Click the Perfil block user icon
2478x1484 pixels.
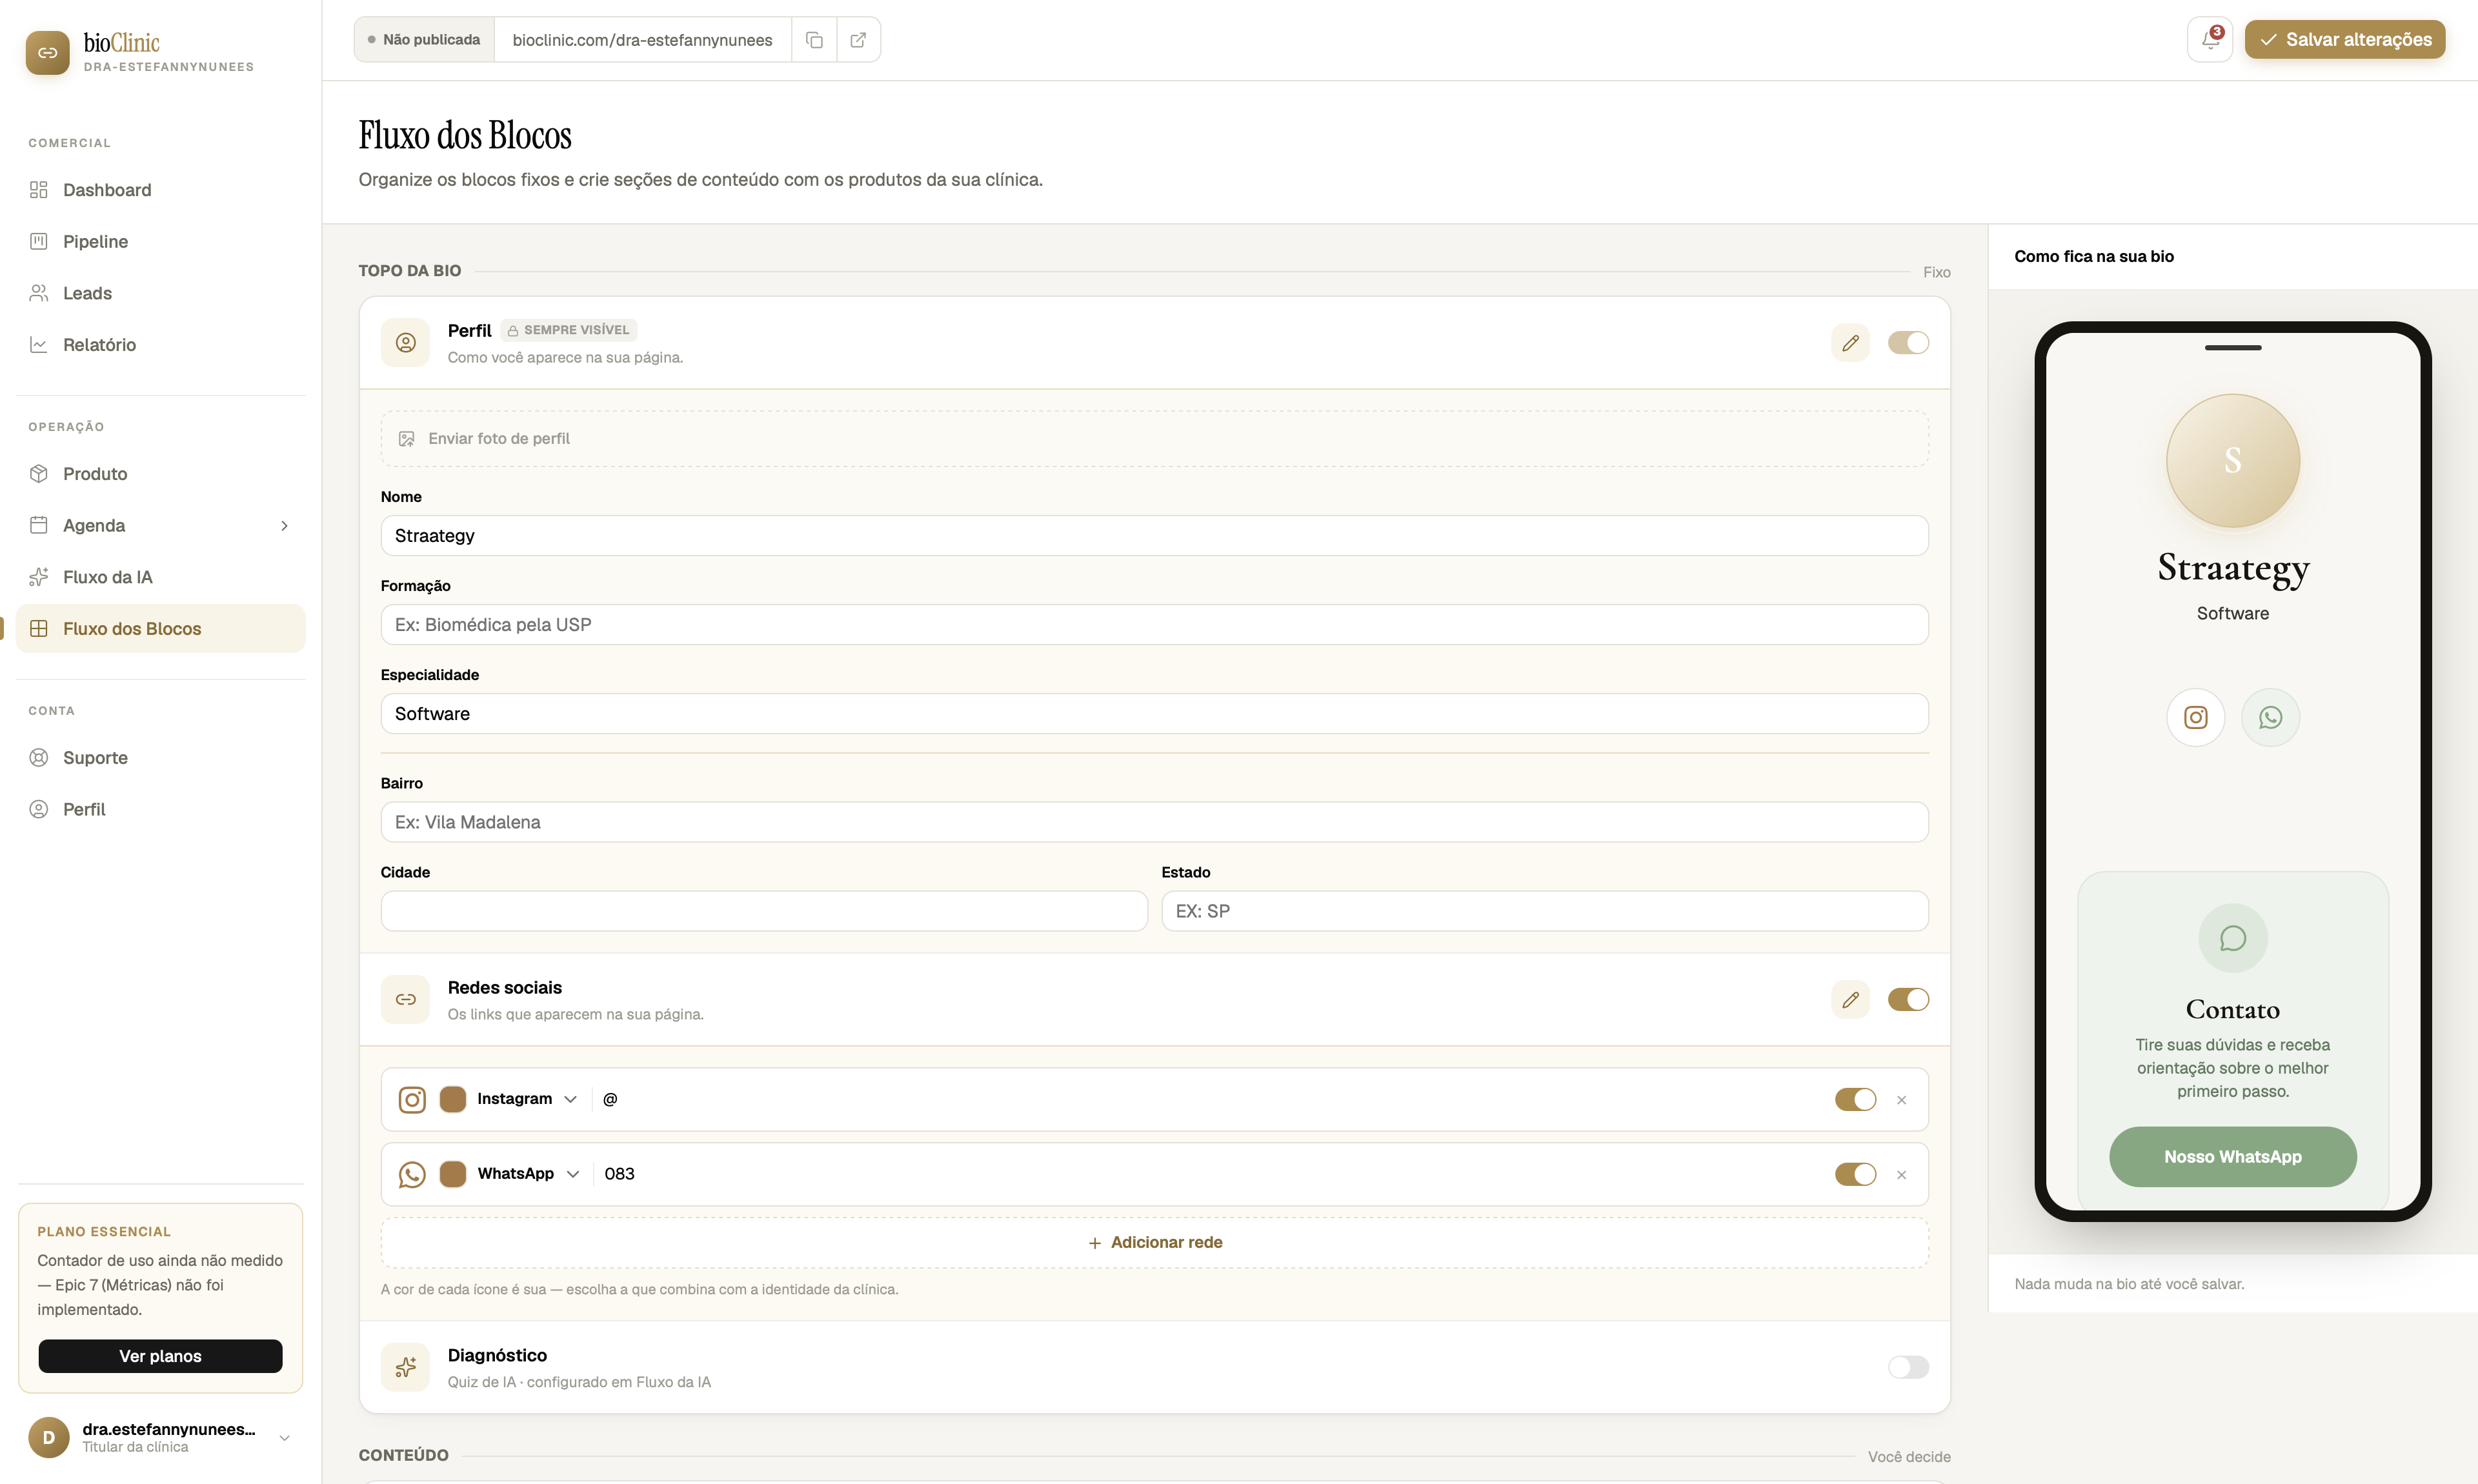pos(405,343)
